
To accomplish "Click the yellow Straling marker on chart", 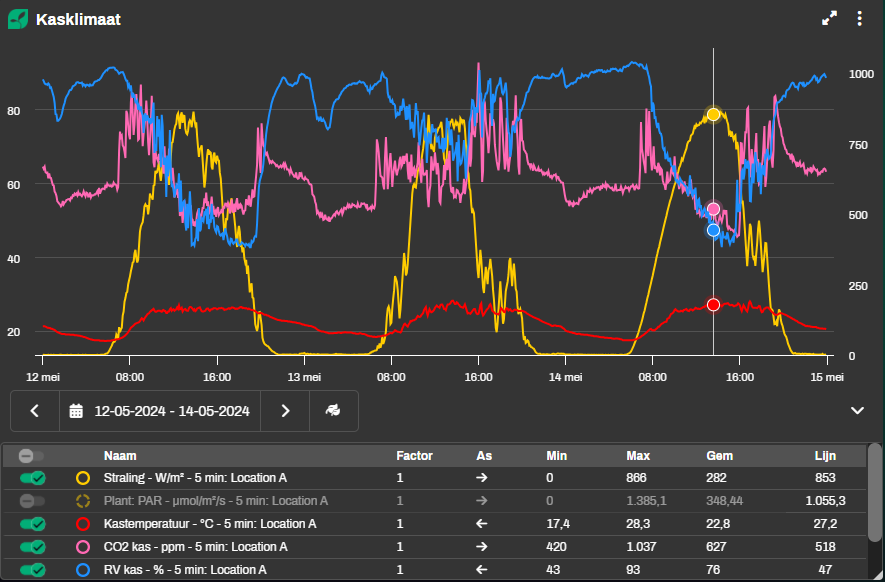I will [713, 114].
